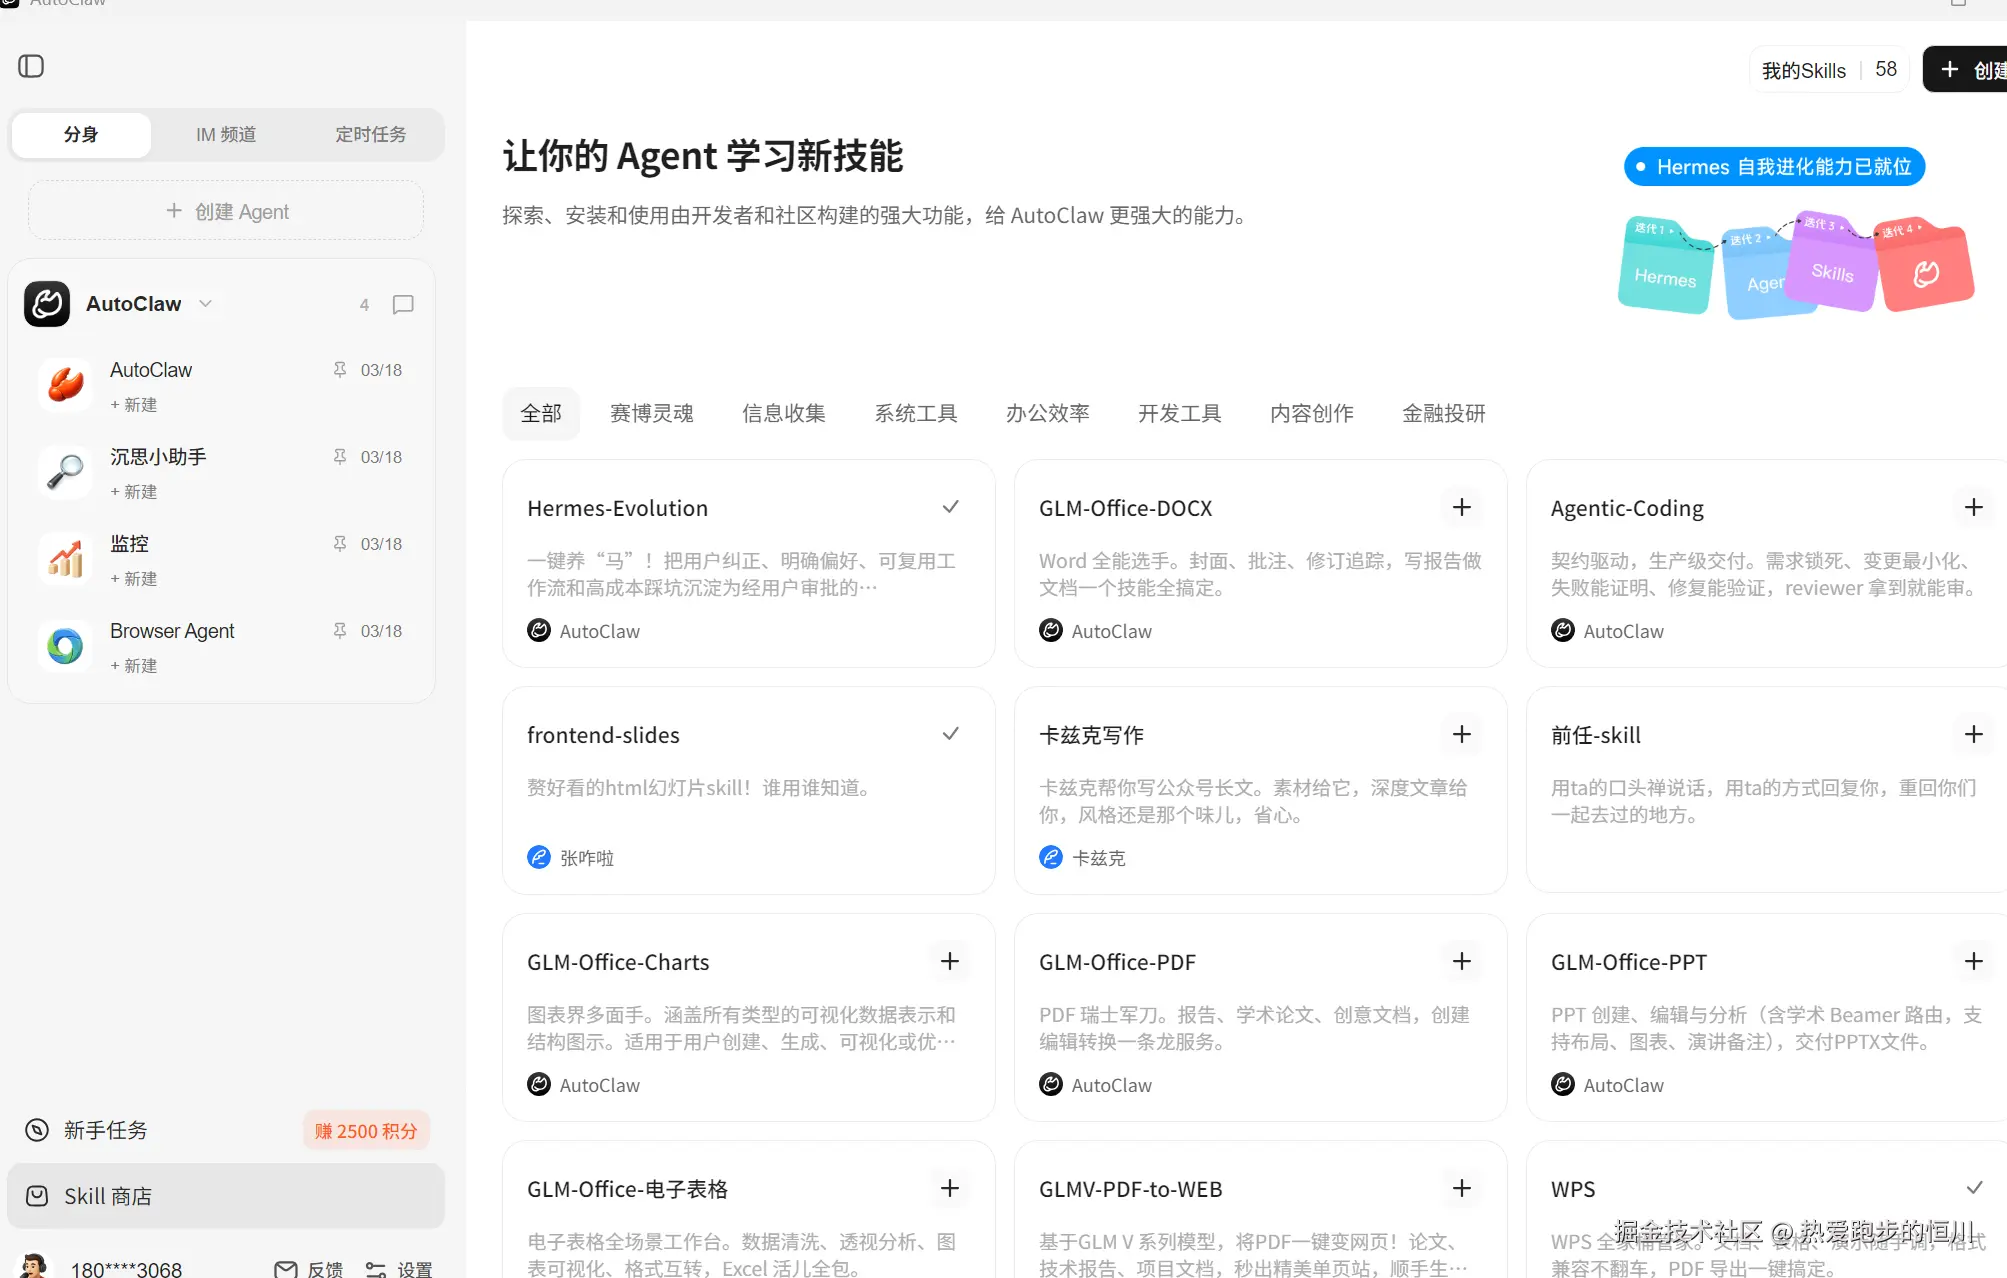Add the GLM-Office-DOCX skill via plus icon
The image size is (2007, 1278).
pos(1461,507)
